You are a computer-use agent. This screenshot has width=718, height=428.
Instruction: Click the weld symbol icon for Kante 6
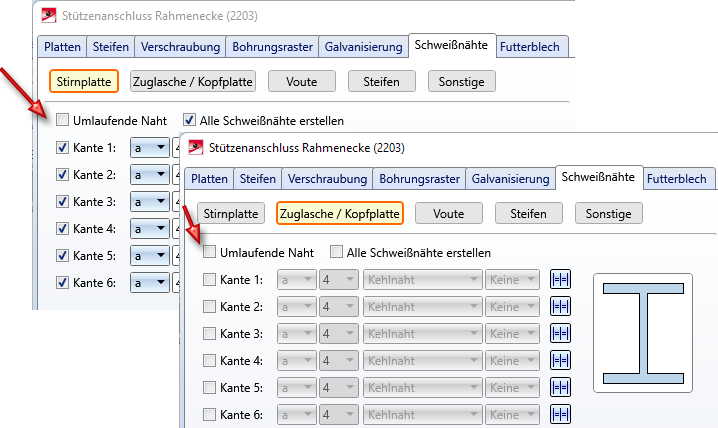click(560, 415)
